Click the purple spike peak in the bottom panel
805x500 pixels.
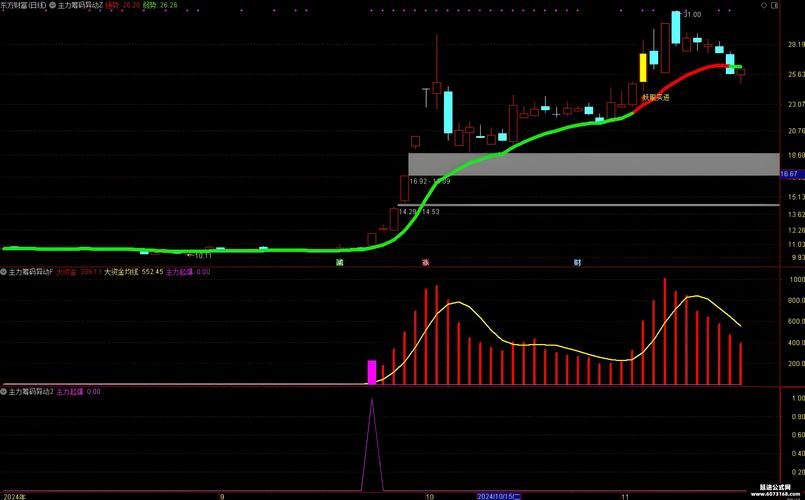coord(372,400)
